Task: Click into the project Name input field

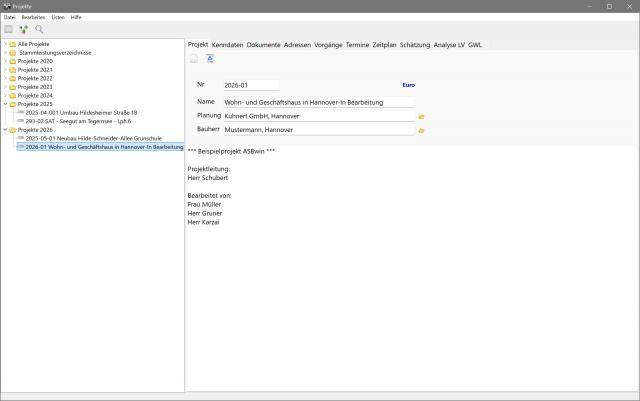Action: click(x=318, y=101)
